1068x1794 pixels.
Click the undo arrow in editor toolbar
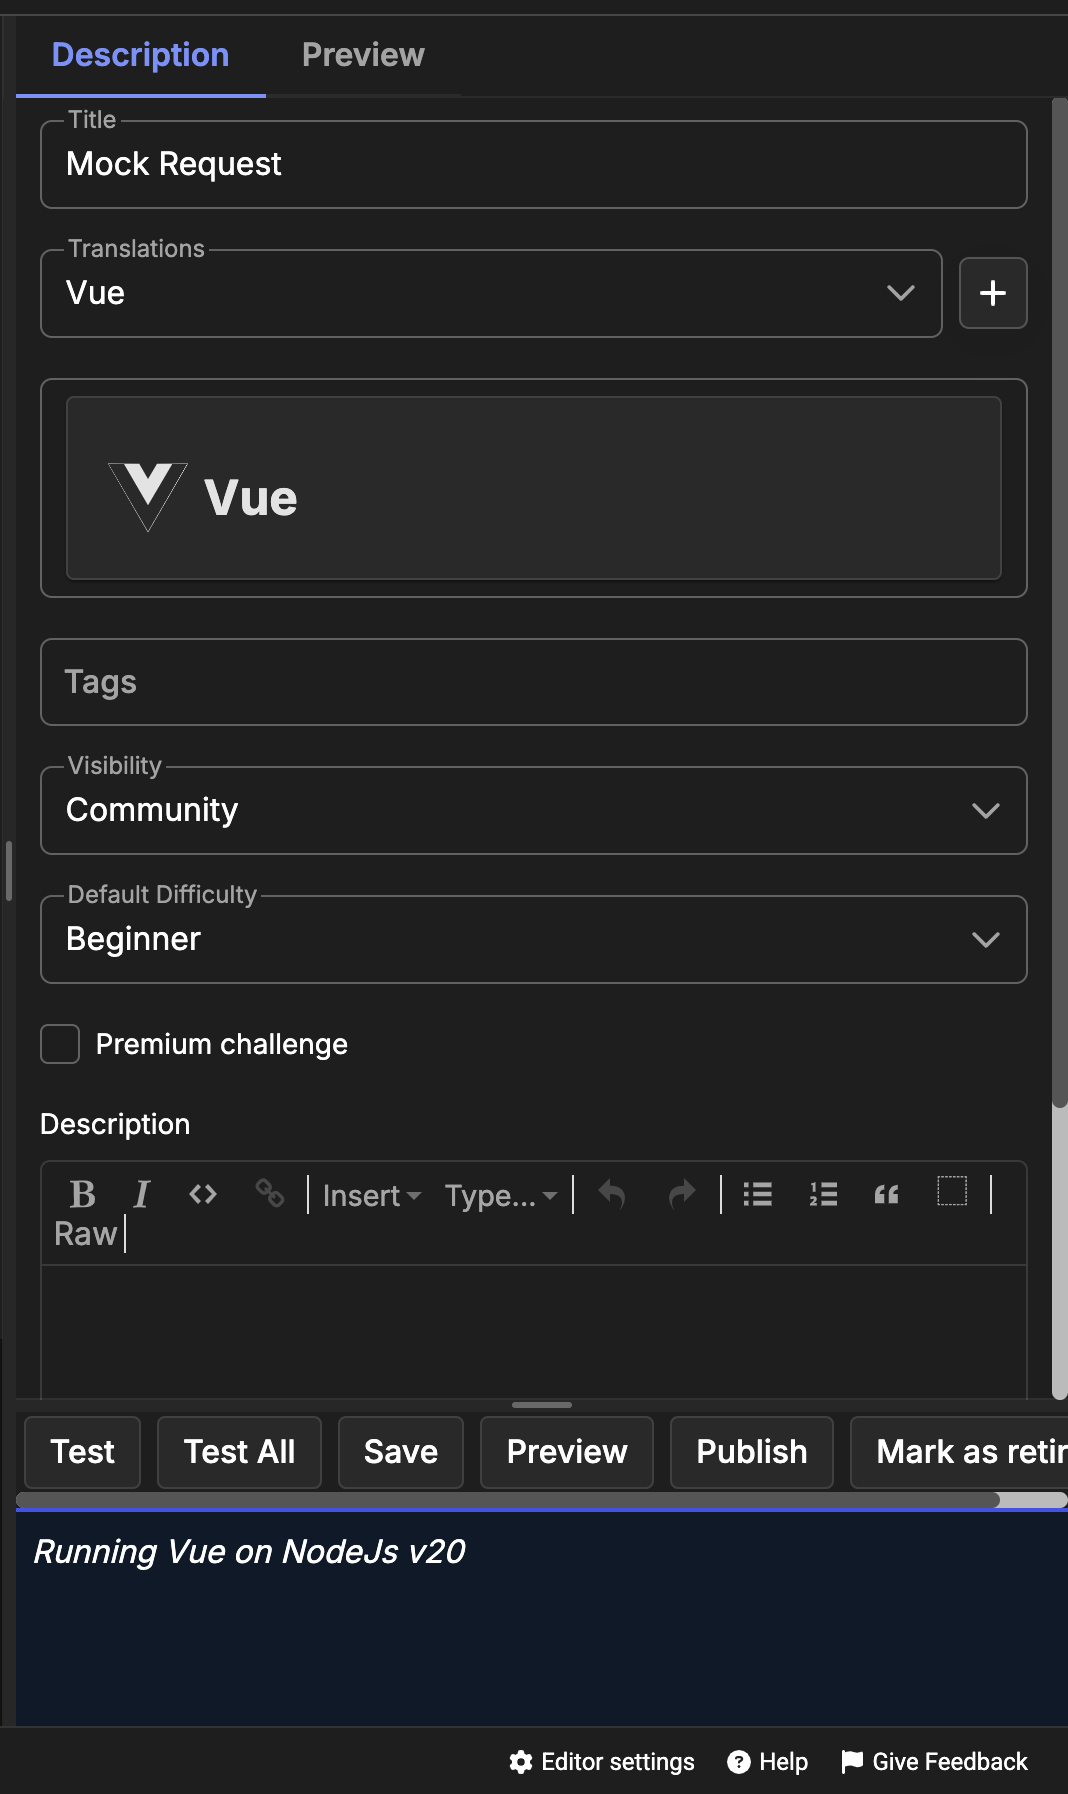[612, 1194]
